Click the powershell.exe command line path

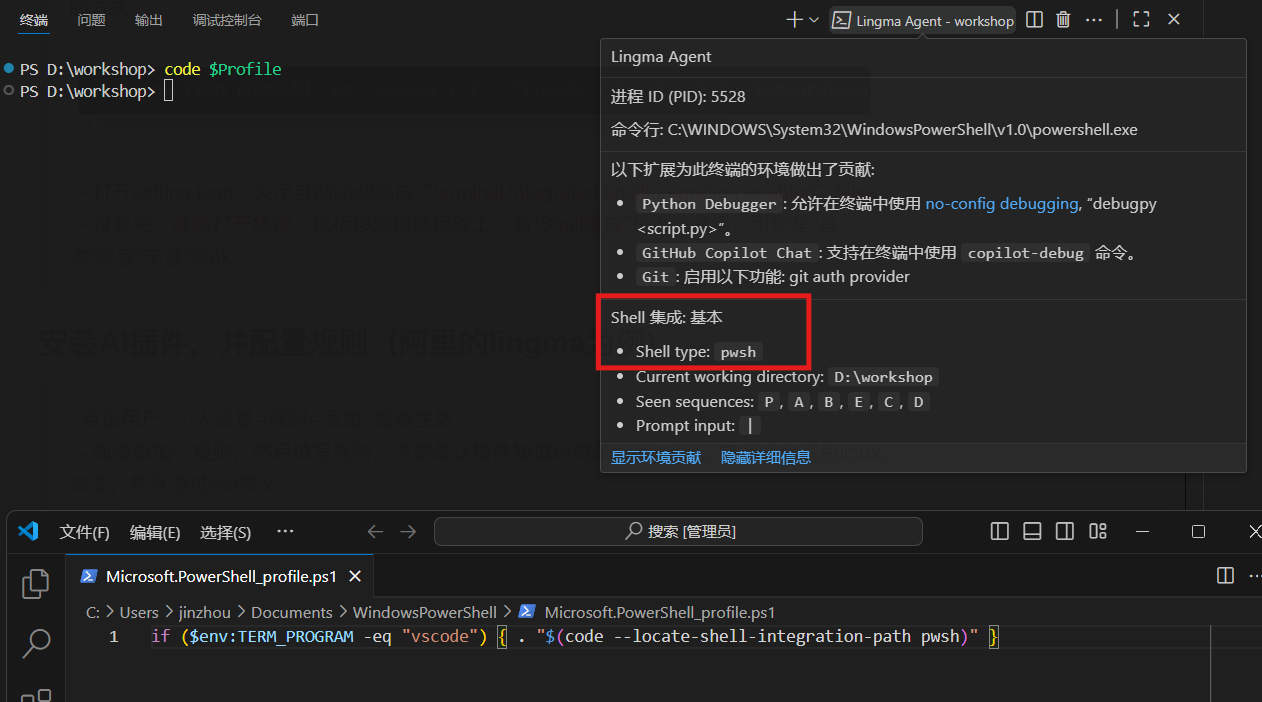click(903, 129)
